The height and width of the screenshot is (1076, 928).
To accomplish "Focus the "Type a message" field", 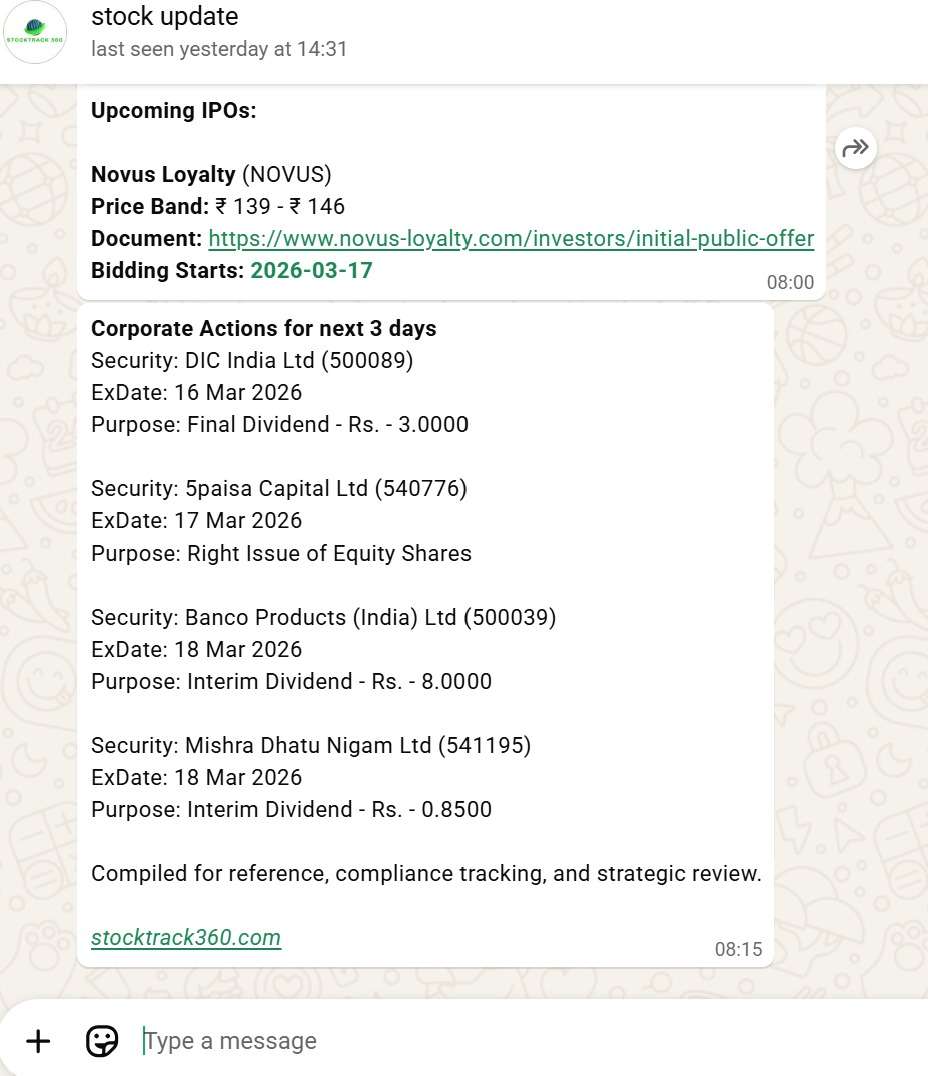I will tap(500, 1041).
